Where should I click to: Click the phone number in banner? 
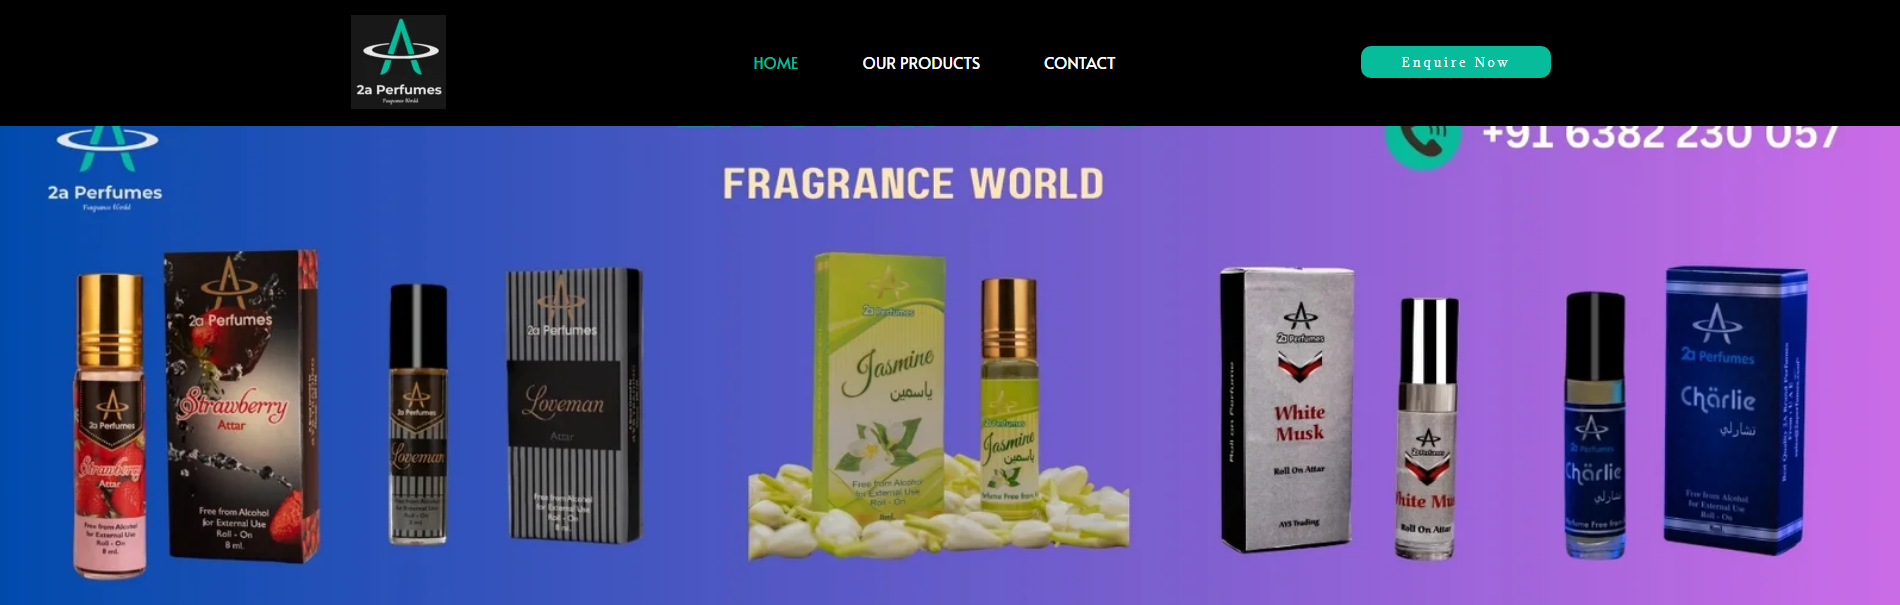1661,137
